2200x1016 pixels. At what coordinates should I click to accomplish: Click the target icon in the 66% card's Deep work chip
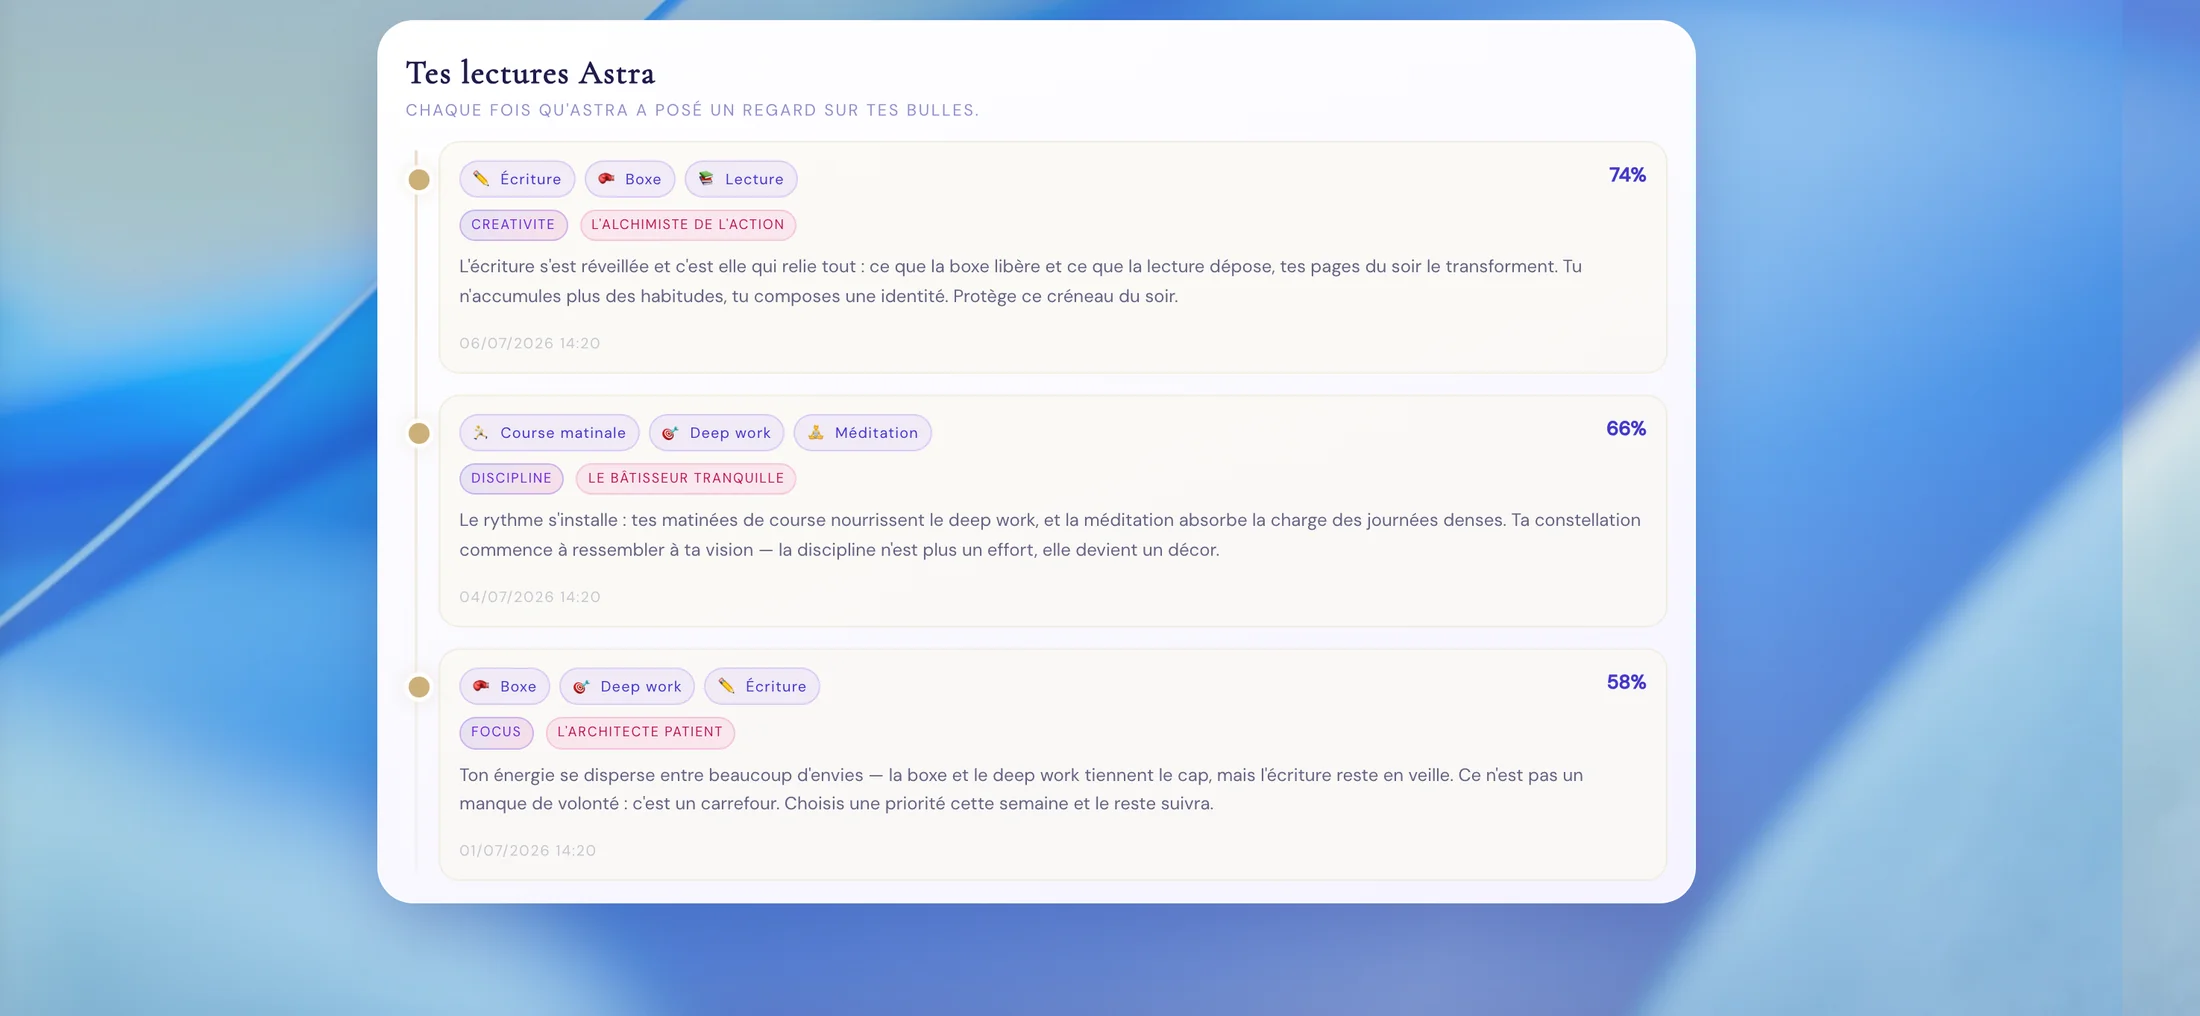(x=670, y=433)
